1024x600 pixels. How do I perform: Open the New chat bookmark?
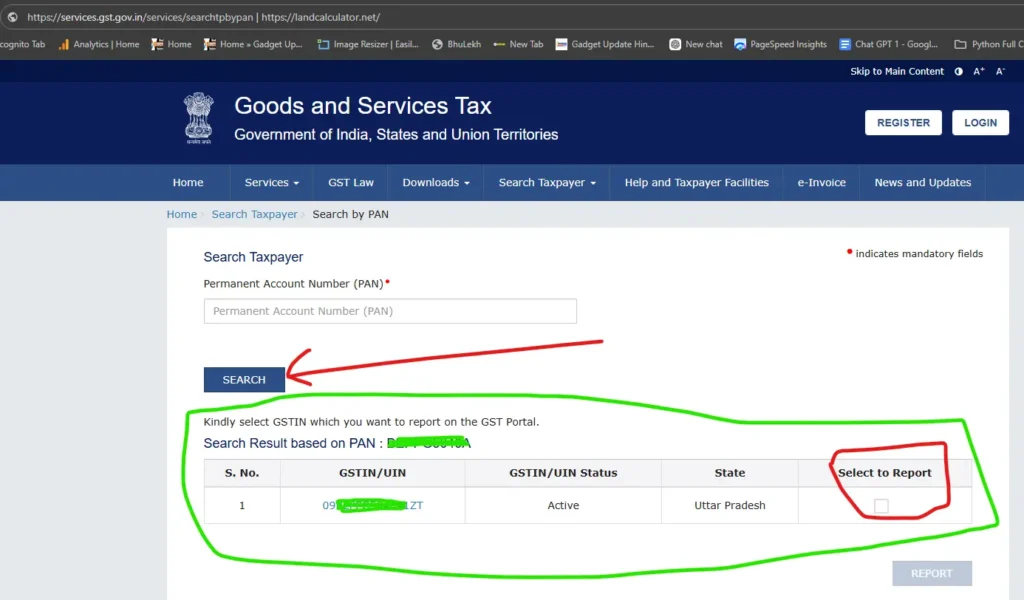[x=696, y=44]
